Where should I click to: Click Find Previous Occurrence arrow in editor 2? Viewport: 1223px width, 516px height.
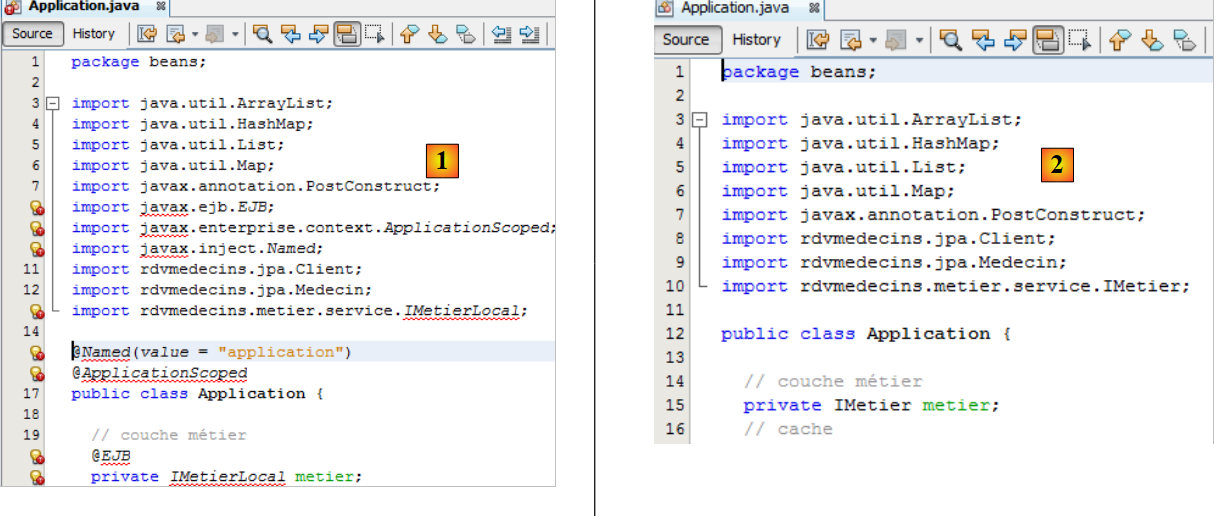pyautogui.click(x=983, y=40)
